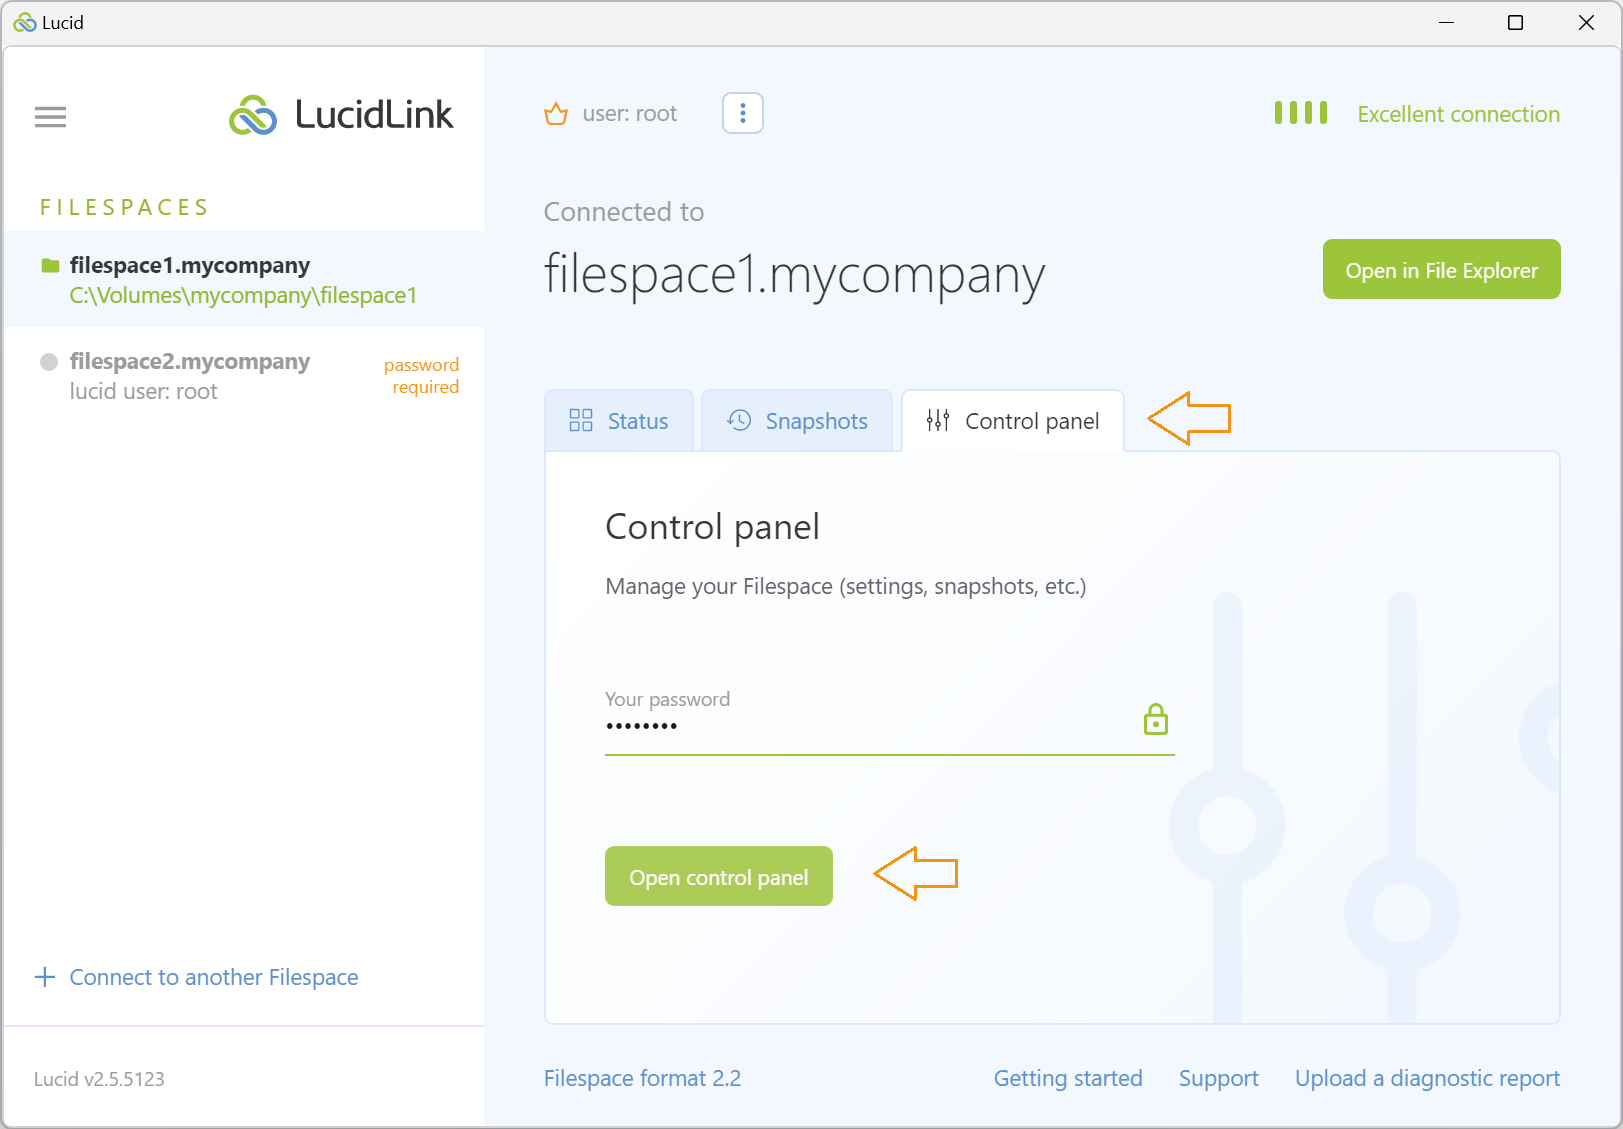Open the Getting started link

1068,1078
